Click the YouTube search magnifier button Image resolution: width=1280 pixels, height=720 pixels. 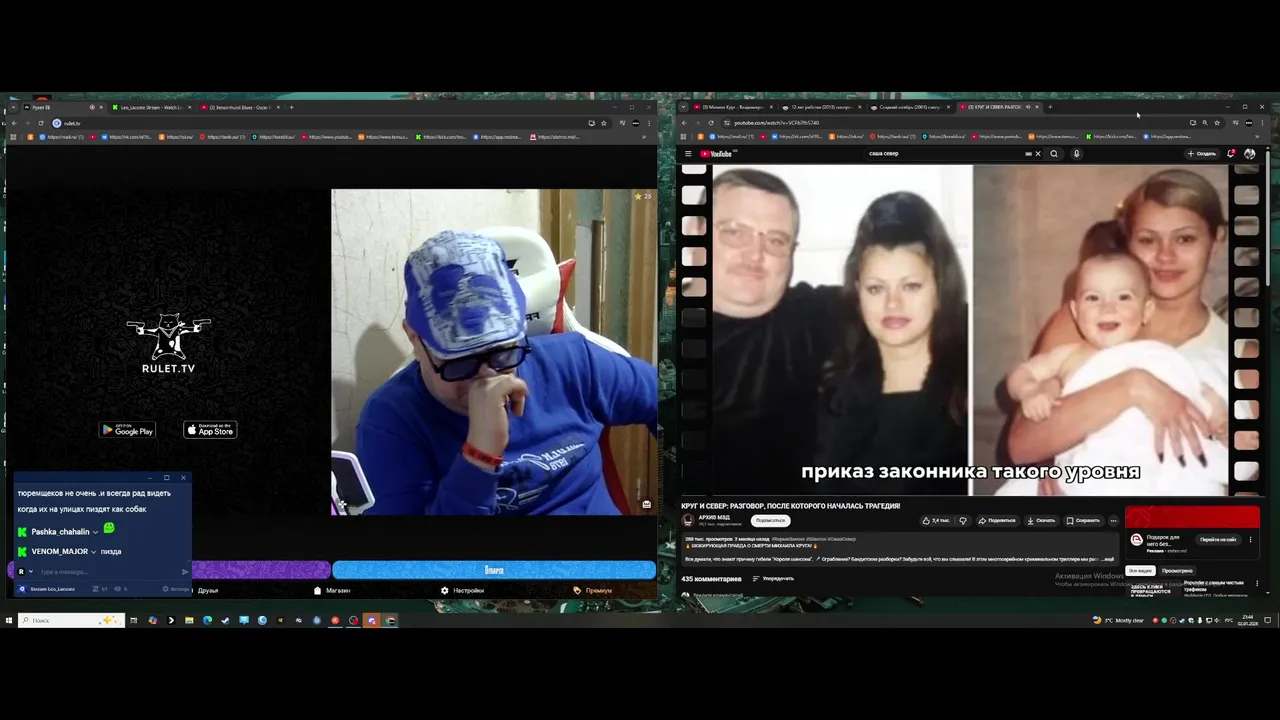[1054, 154]
